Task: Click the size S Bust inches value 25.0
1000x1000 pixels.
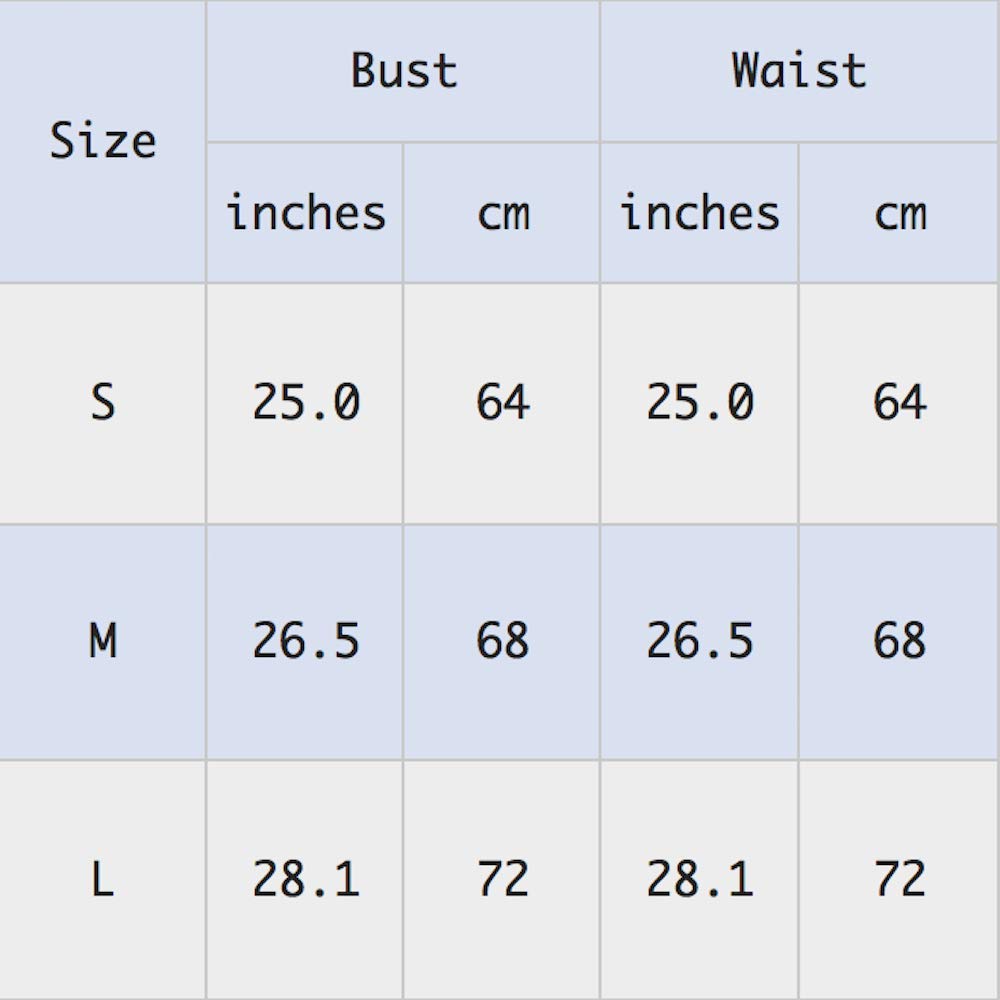Action: [x=305, y=403]
